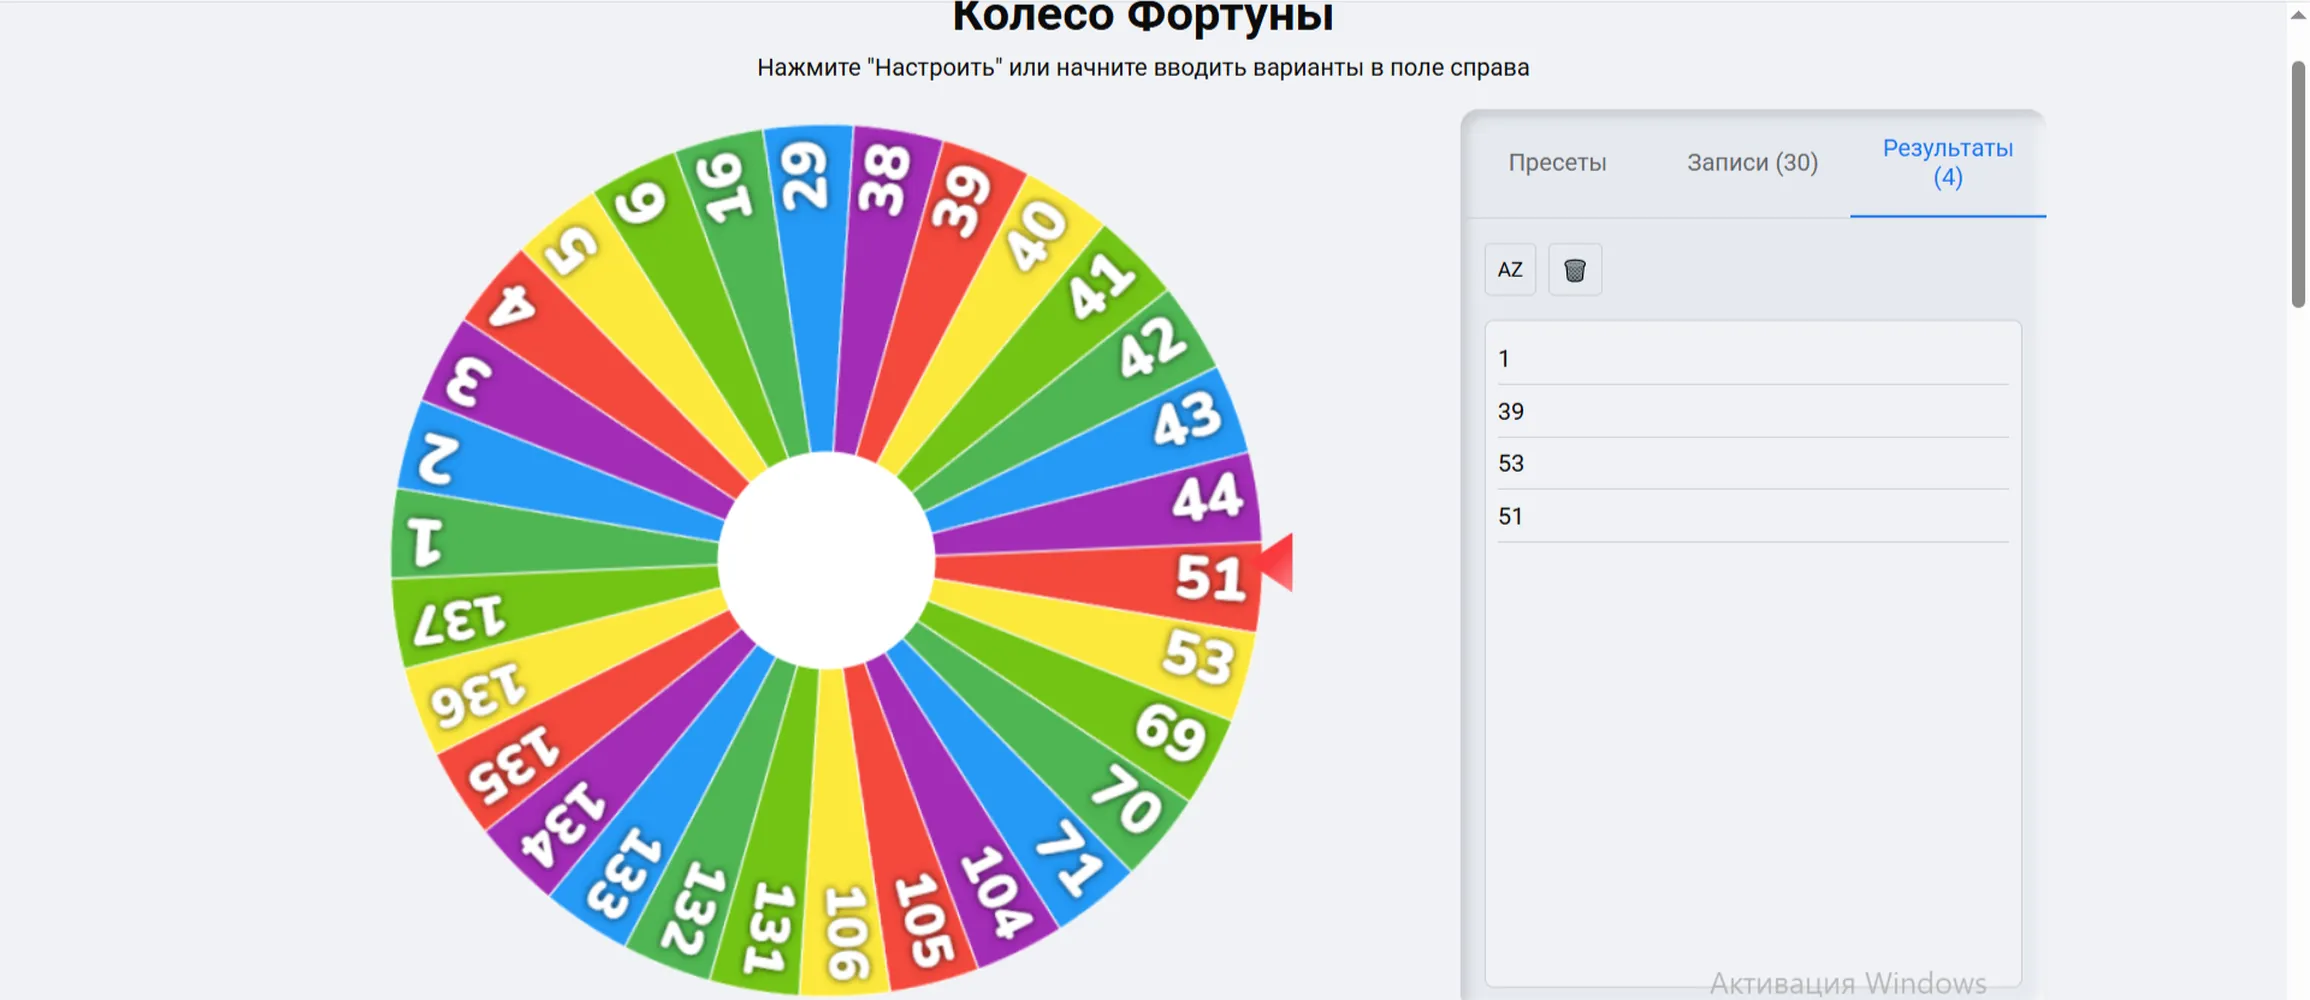Screen dimensions: 2310x1000
Task: Select the Результаты (4) tab
Action: coord(1948,163)
